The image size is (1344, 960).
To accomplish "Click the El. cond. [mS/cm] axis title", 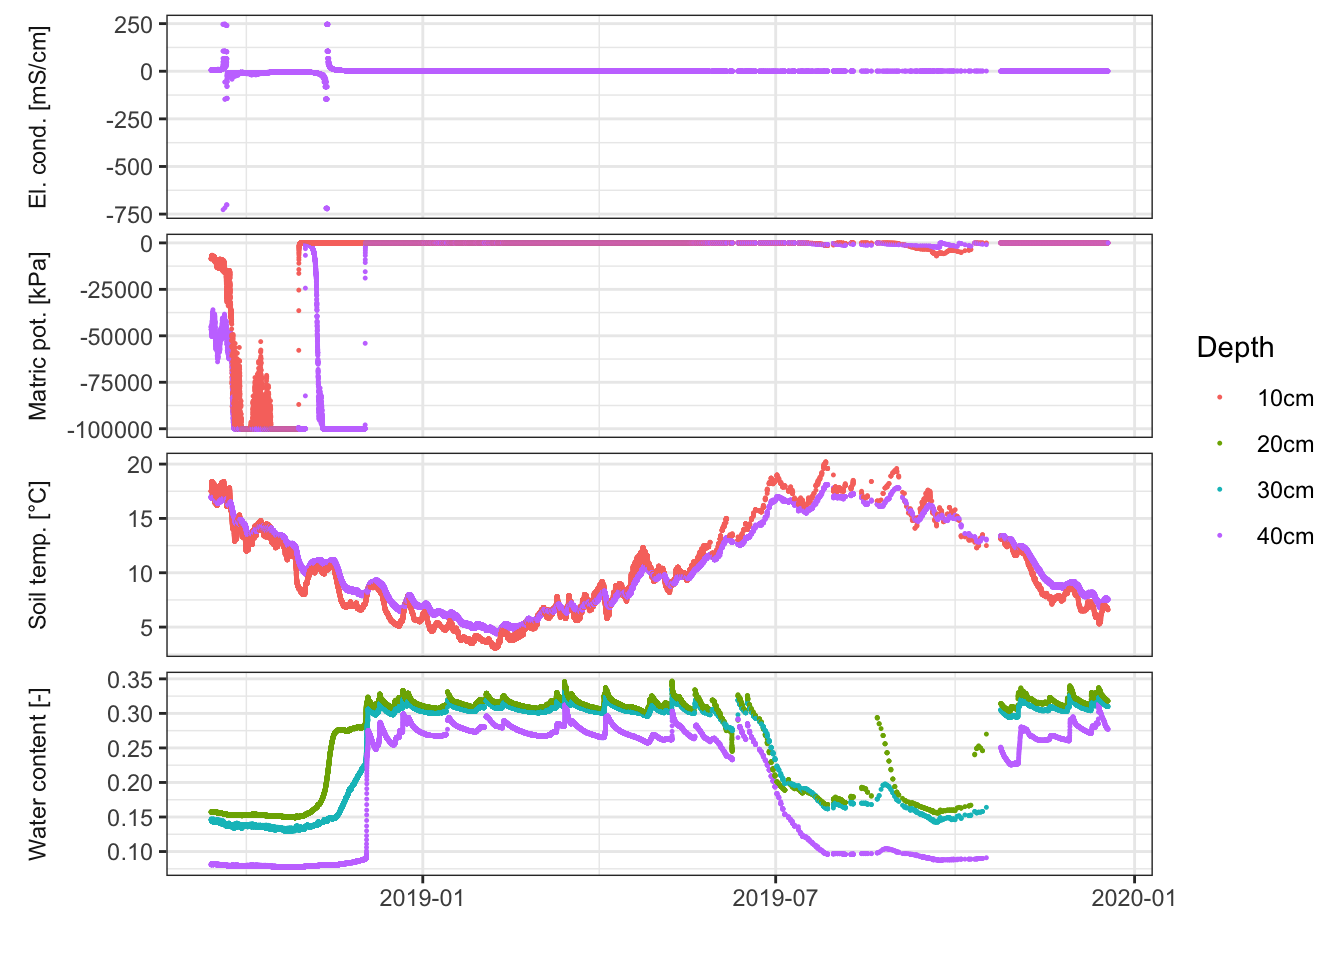I will point(38,117).
